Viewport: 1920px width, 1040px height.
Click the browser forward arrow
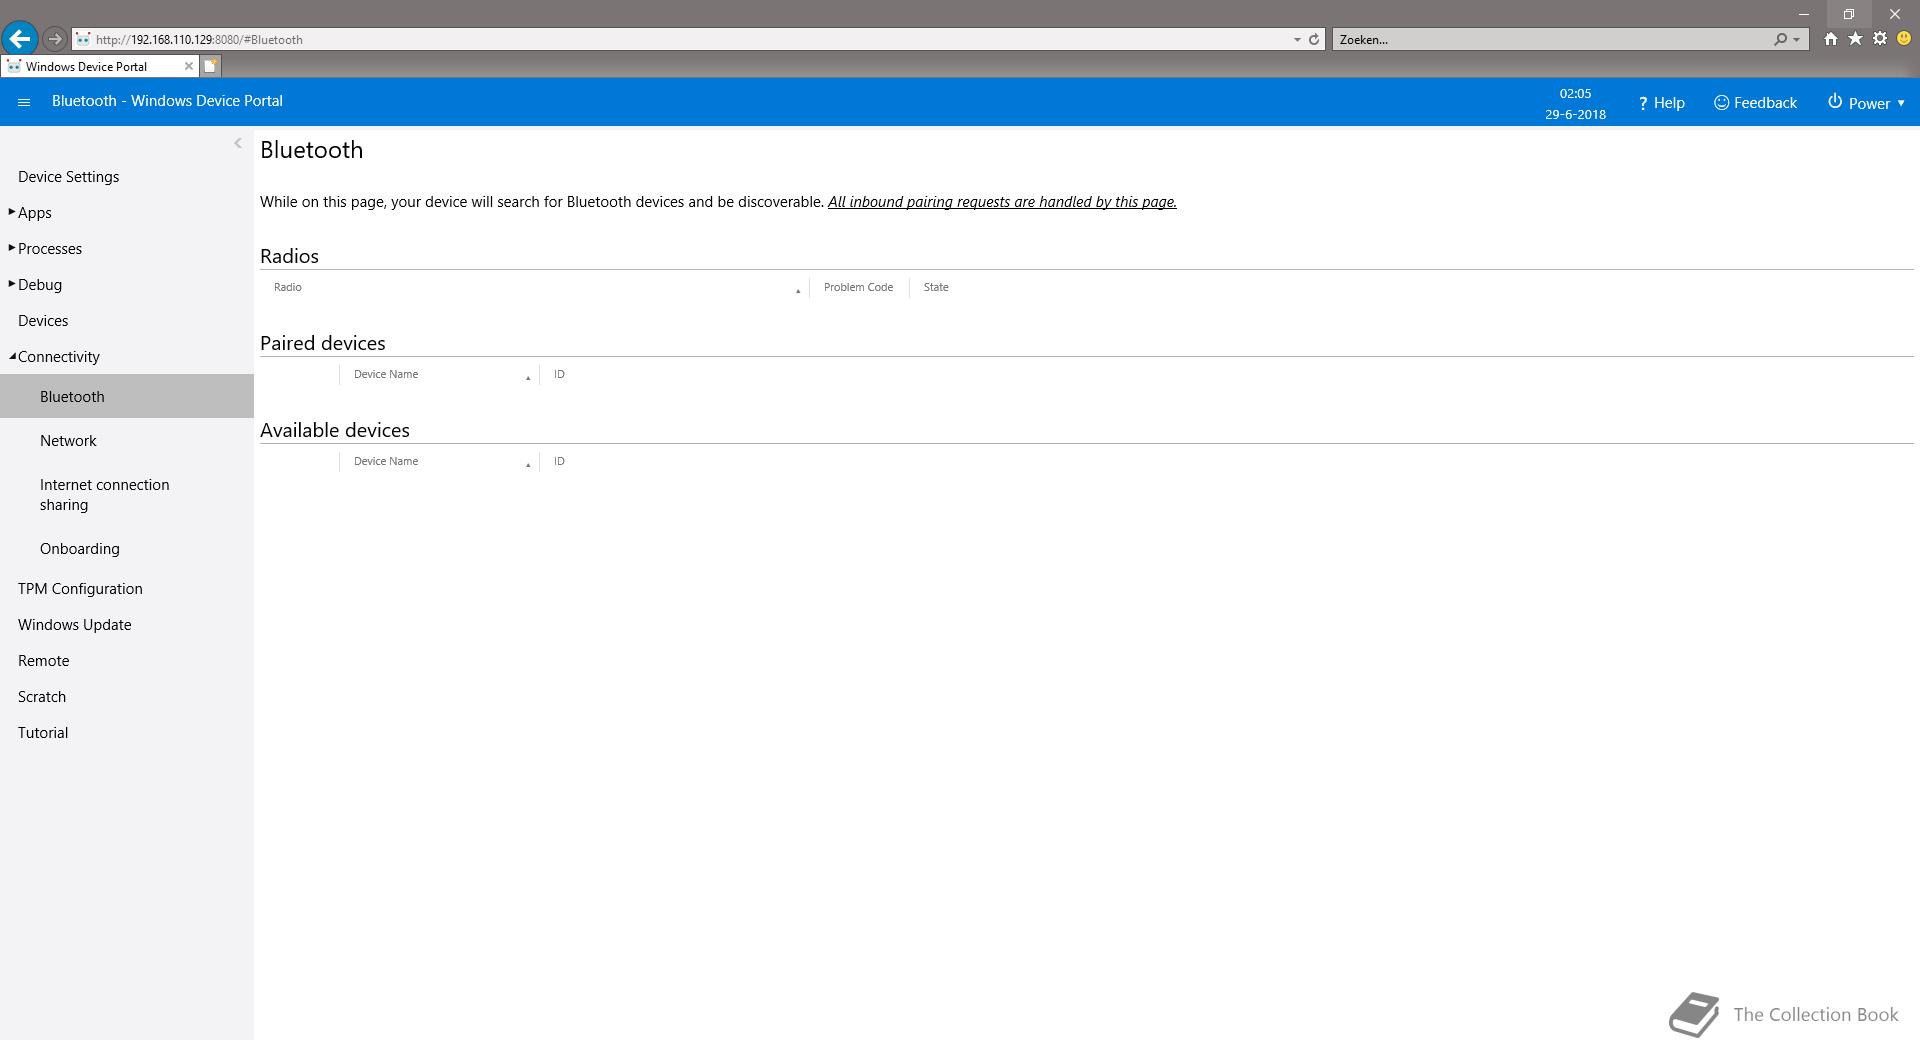pyautogui.click(x=55, y=39)
